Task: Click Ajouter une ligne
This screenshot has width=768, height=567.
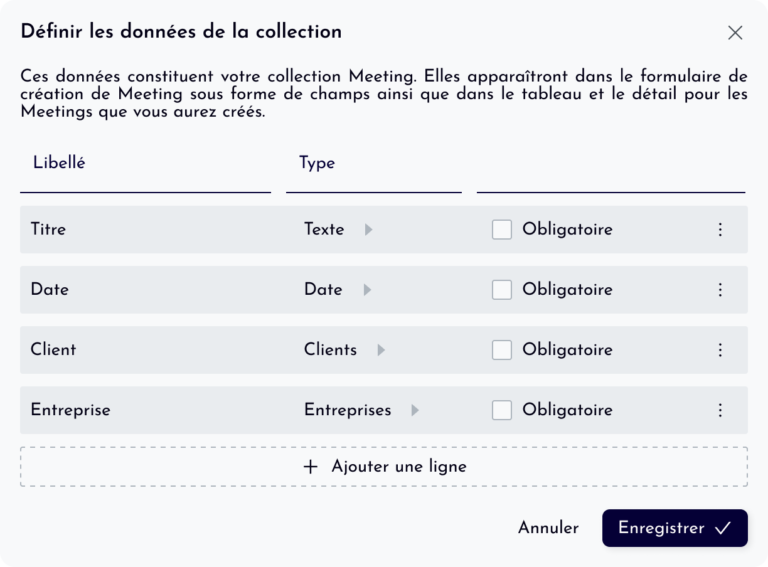Action: tap(384, 467)
